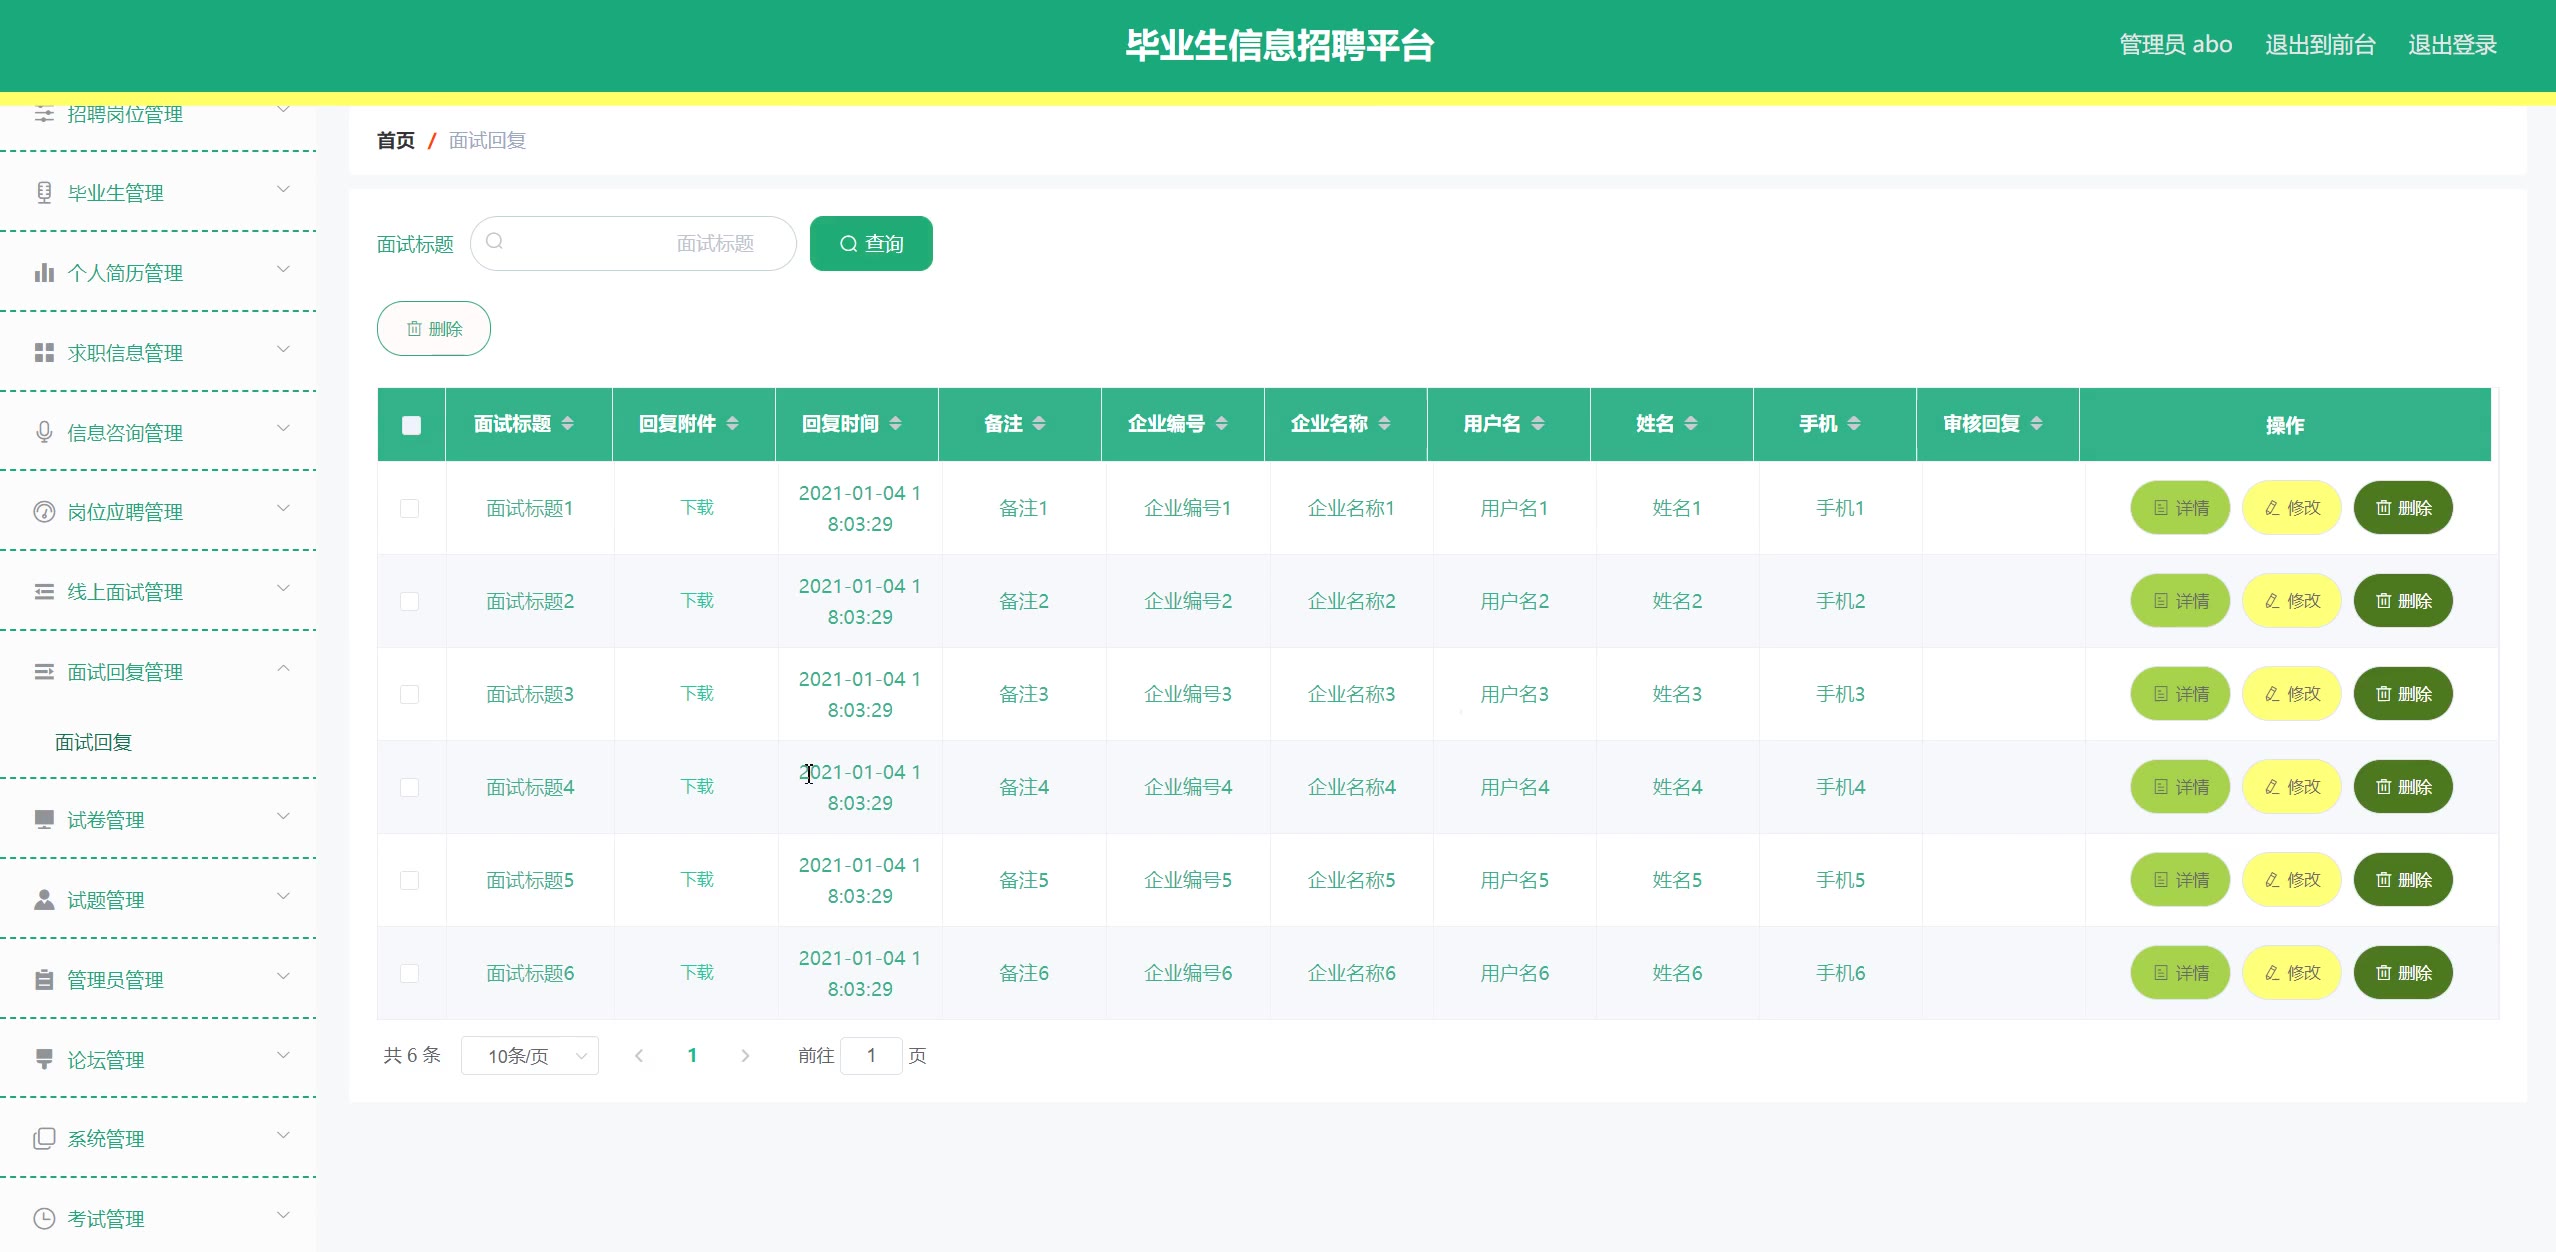The height and width of the screenshot is (1252, 2556).
Task: Click the person icon beside 试题管理
Action: [44, 899]
